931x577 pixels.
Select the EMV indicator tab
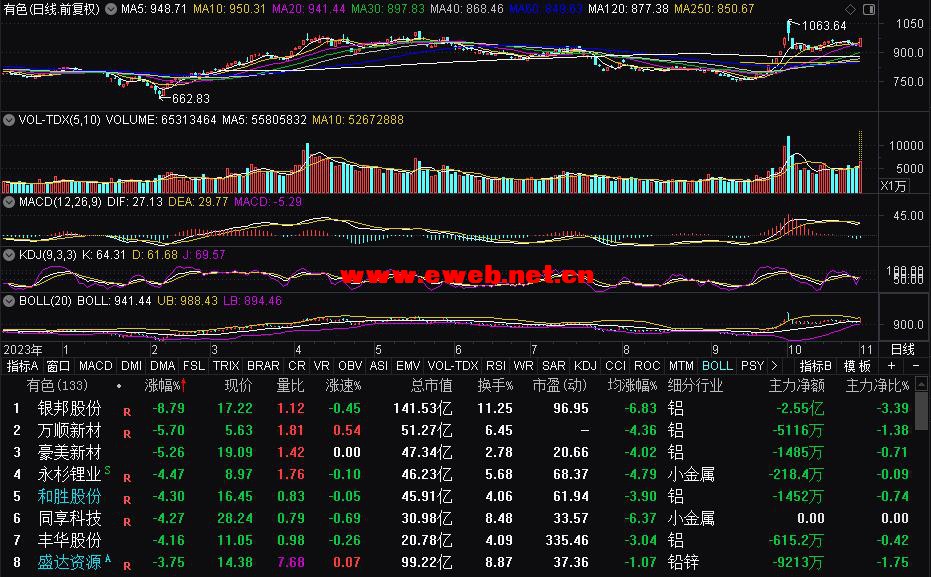click(x=408, y=366)
